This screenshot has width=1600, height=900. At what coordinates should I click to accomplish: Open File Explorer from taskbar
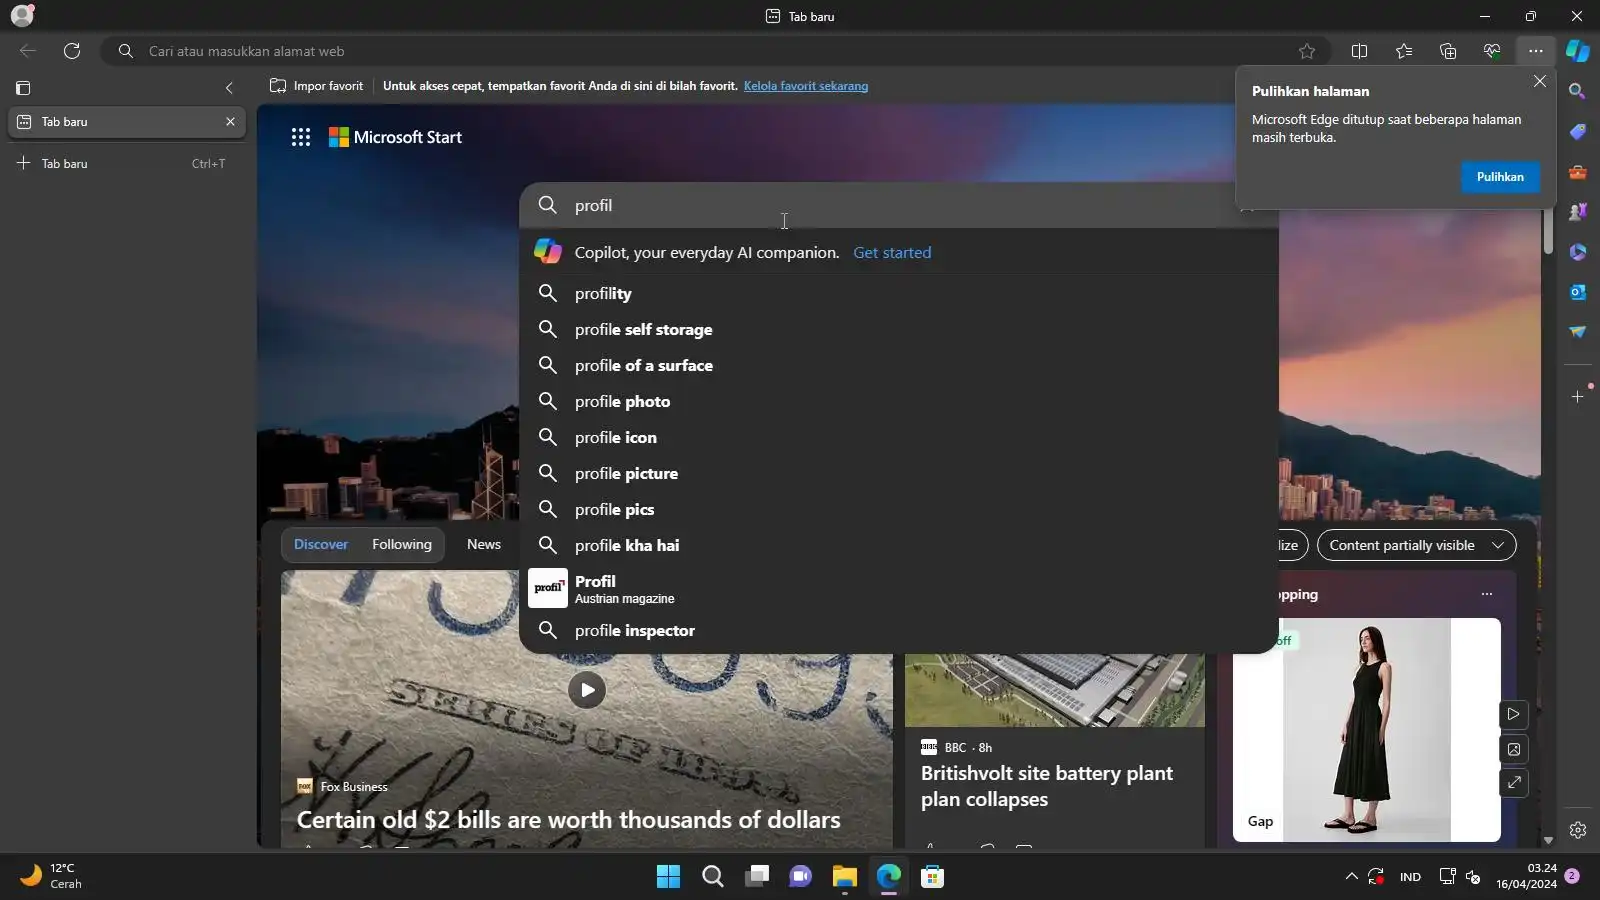pos(844,877)
